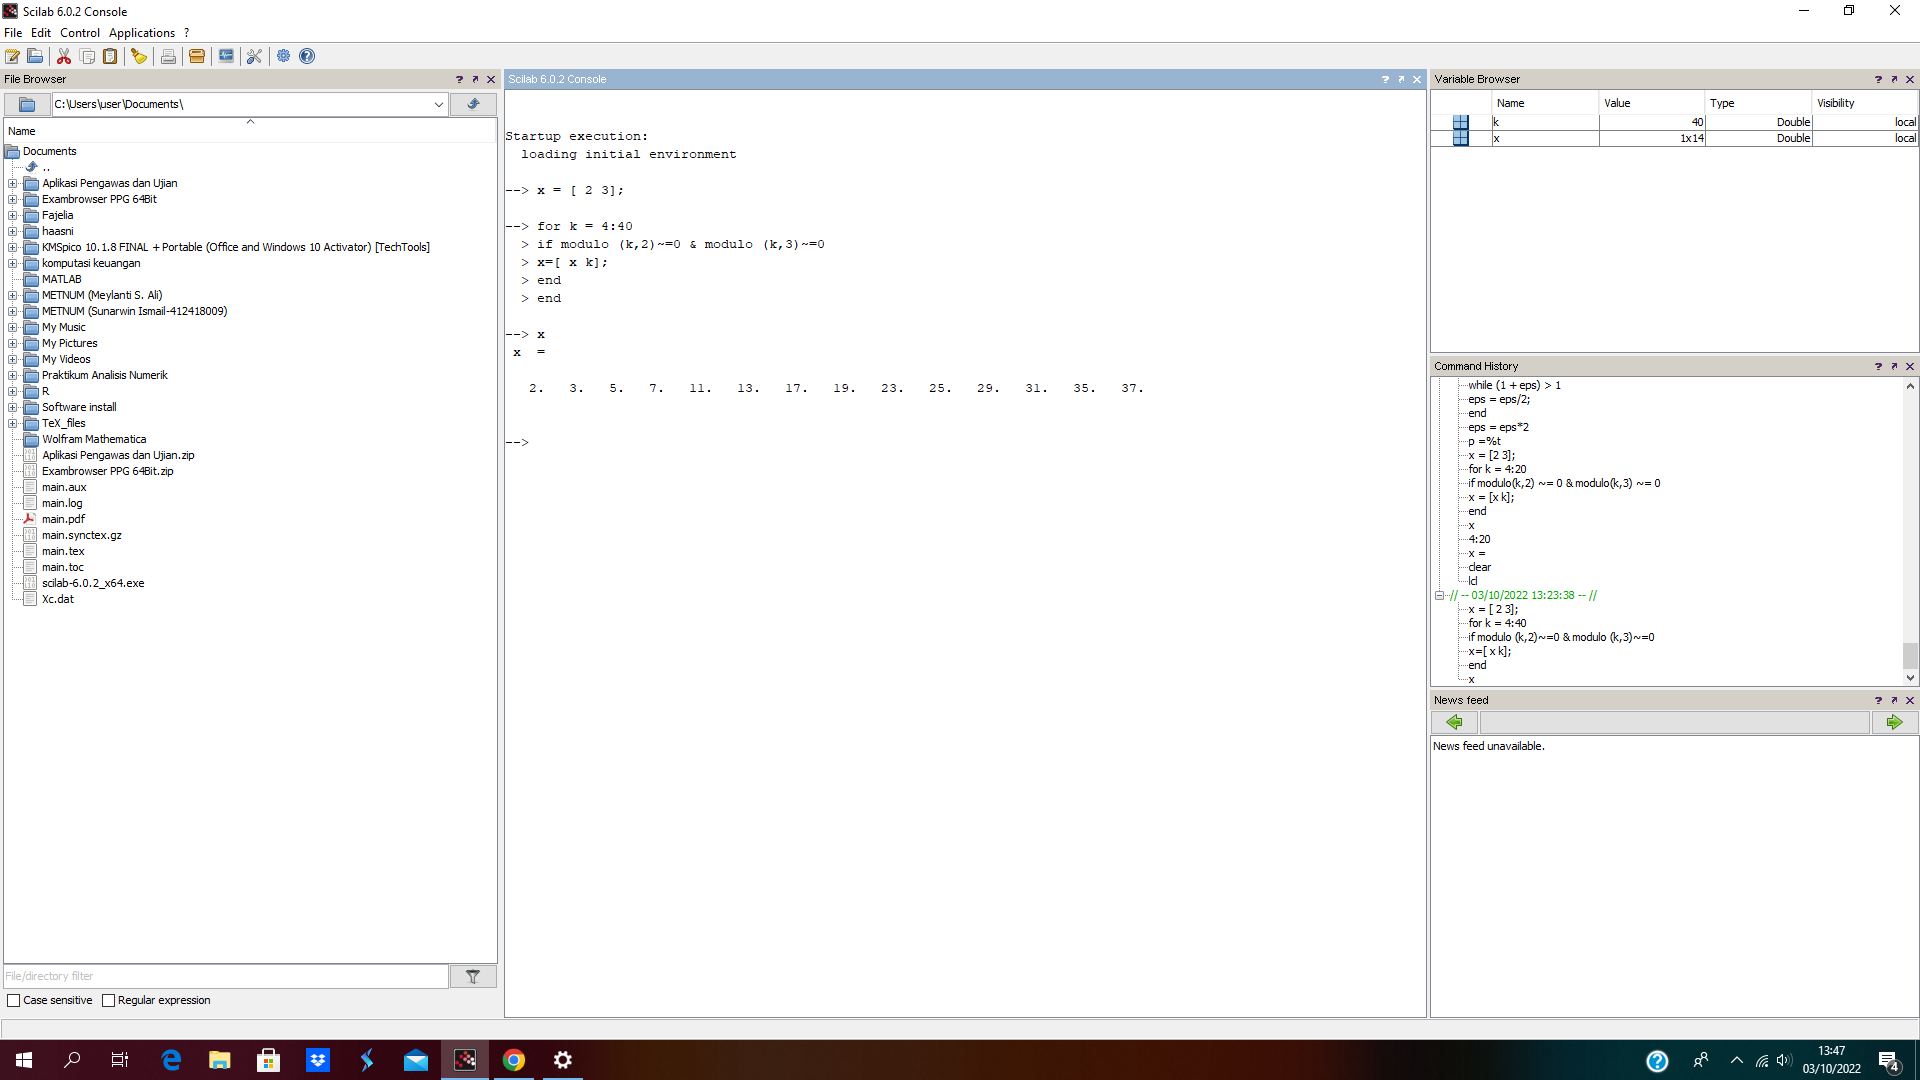Click the Print toolbar icon
The image size is (1920, 1080).
168,56
